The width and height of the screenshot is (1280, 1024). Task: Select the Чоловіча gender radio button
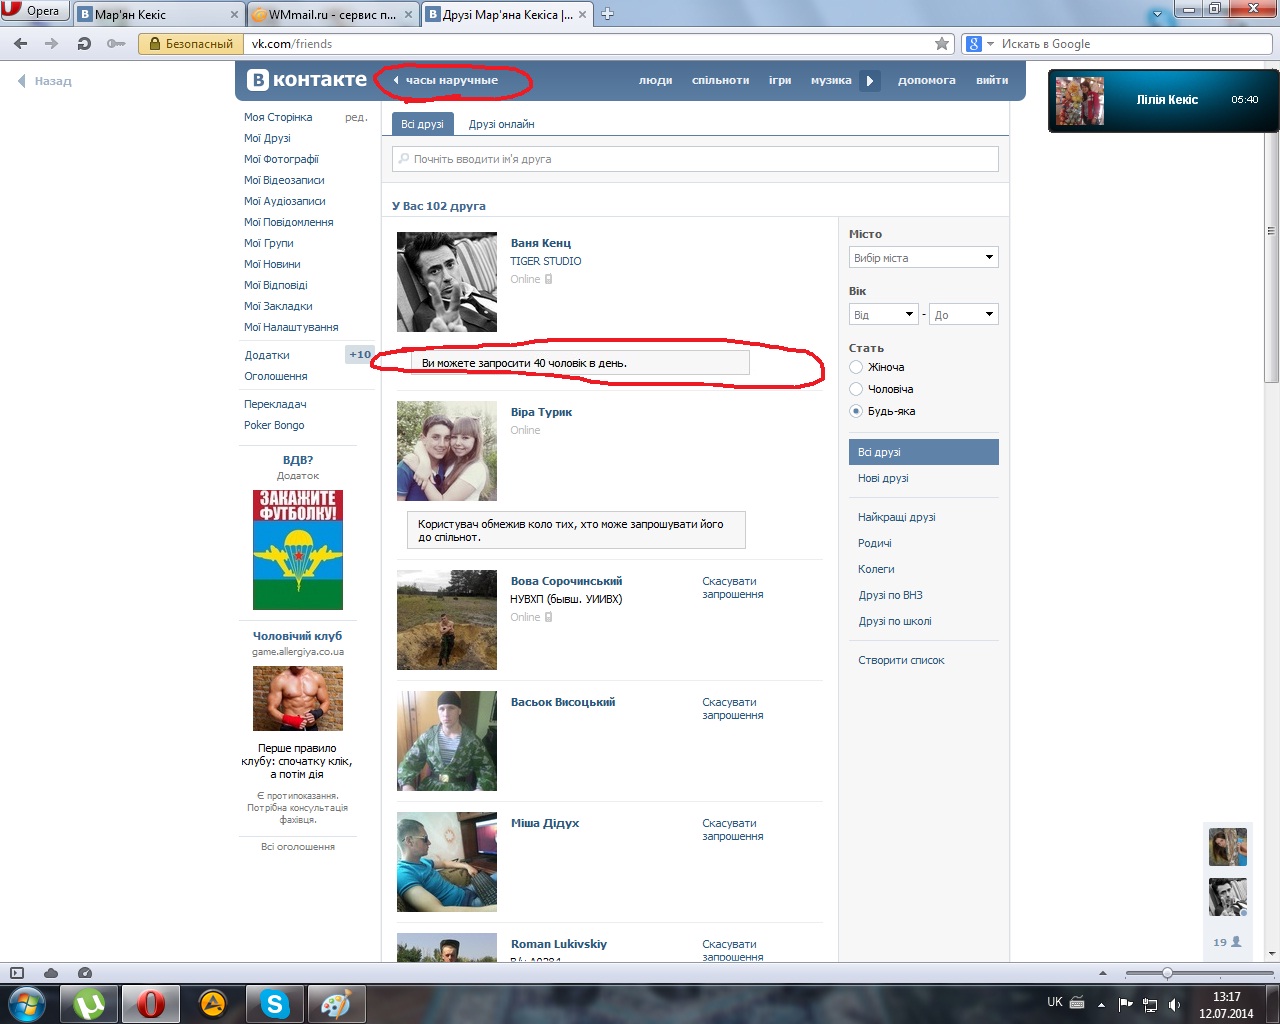[x=856, y=389]
